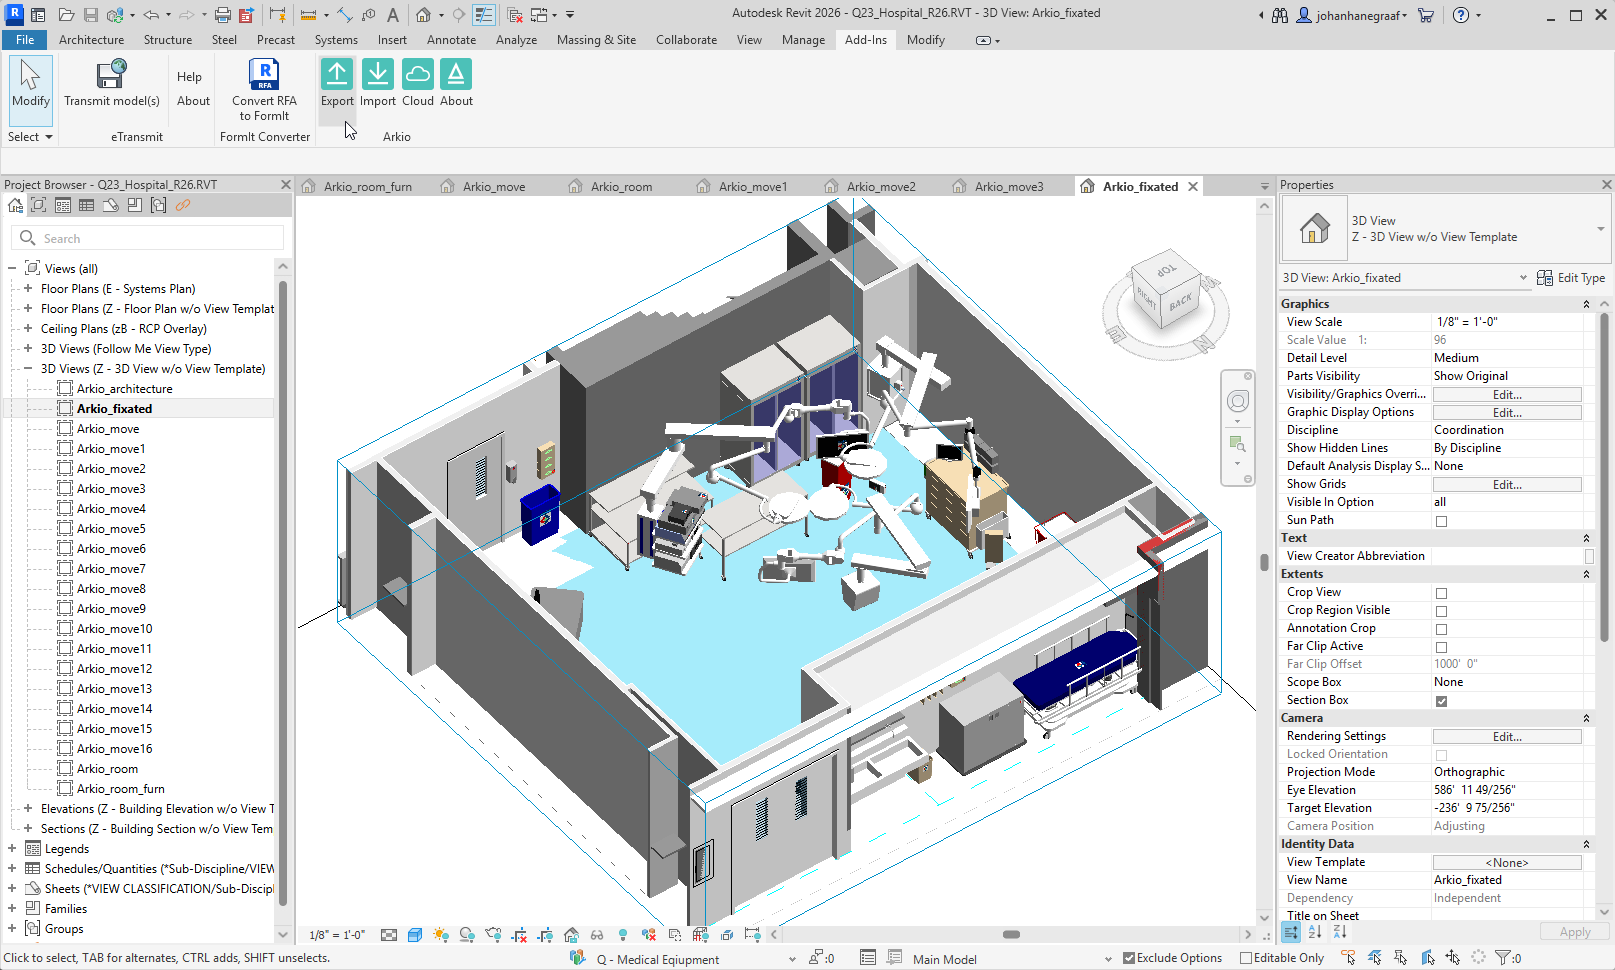This screenshot has width=1615, height=970.
Task: Switch to the Annotate ribbon tab
Action: coord(452,40)
